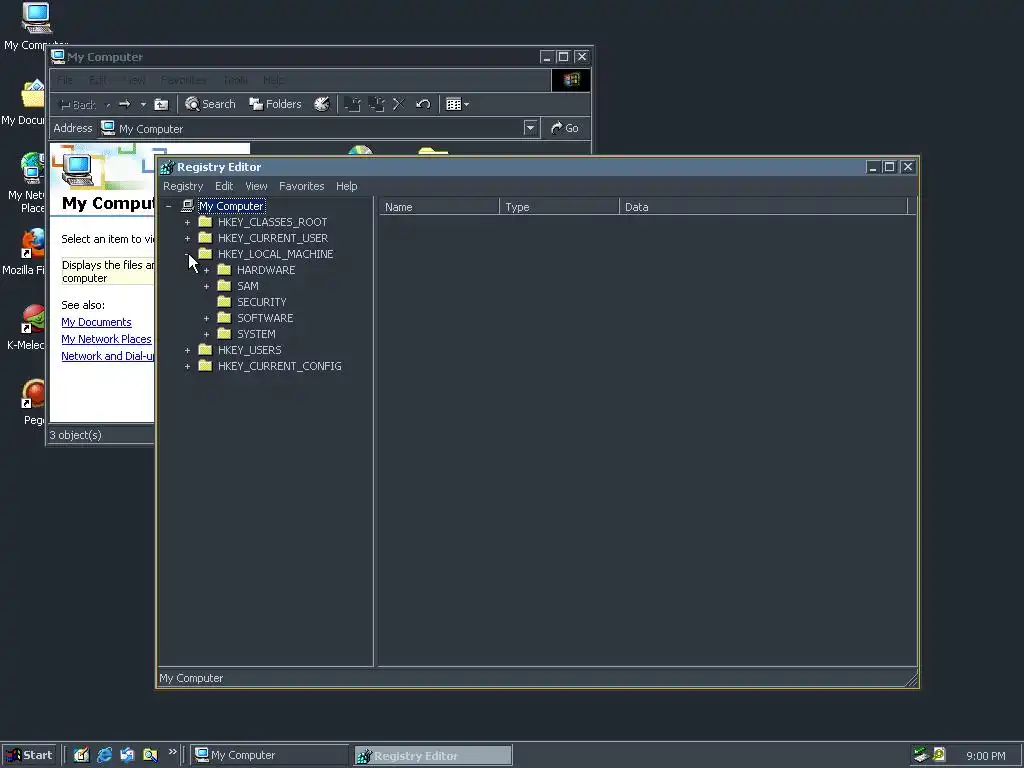Expand the SOFTWARE subkey
Viewport: 1024px width, 768px height.
coord(206,318)
